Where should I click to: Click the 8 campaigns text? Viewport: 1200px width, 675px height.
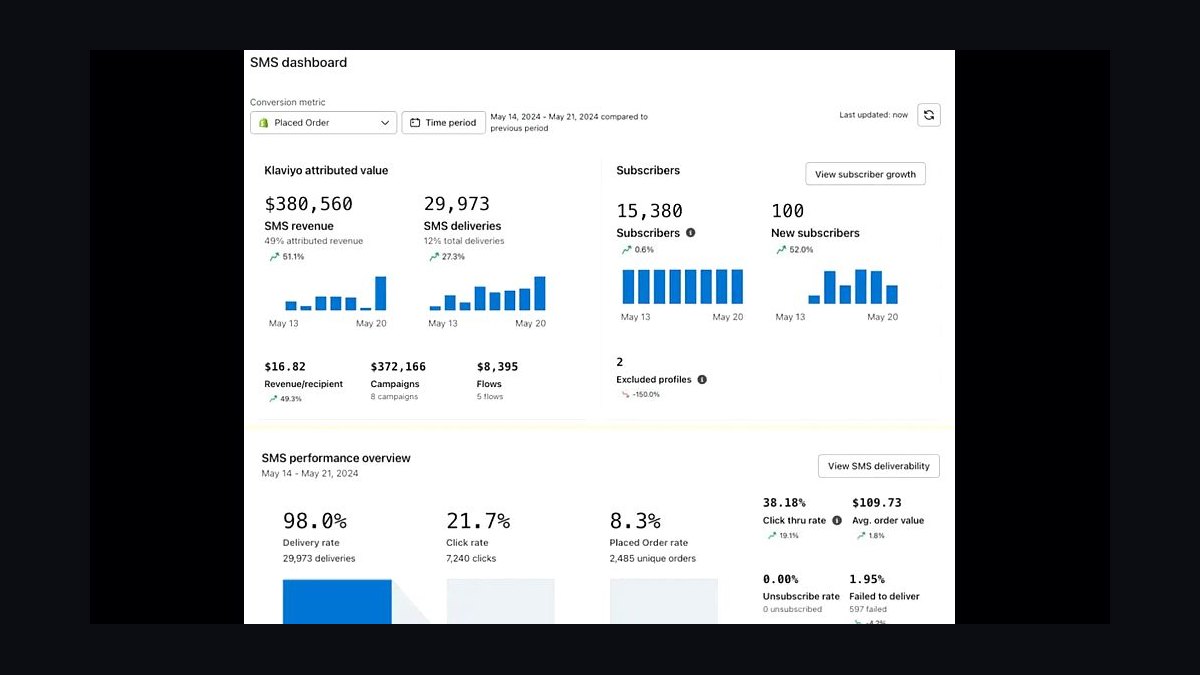pos(394,397)
